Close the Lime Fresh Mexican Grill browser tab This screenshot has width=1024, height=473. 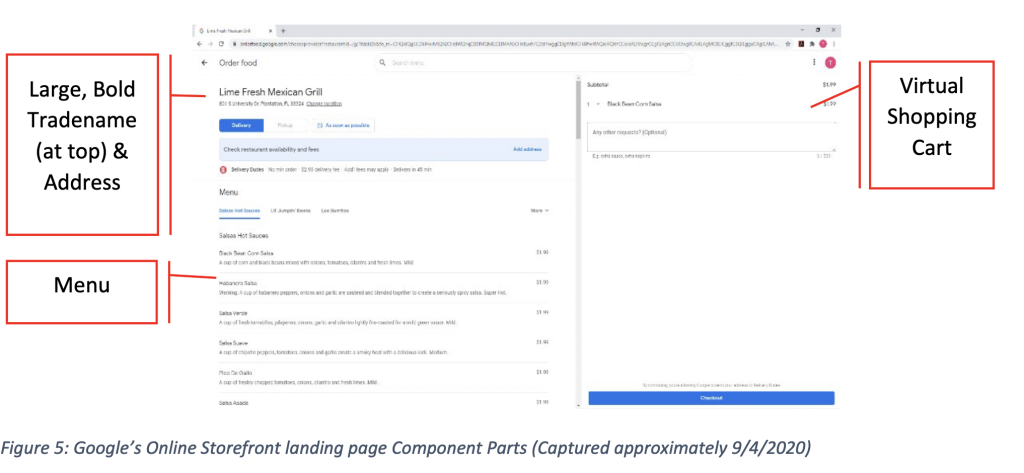271,31
